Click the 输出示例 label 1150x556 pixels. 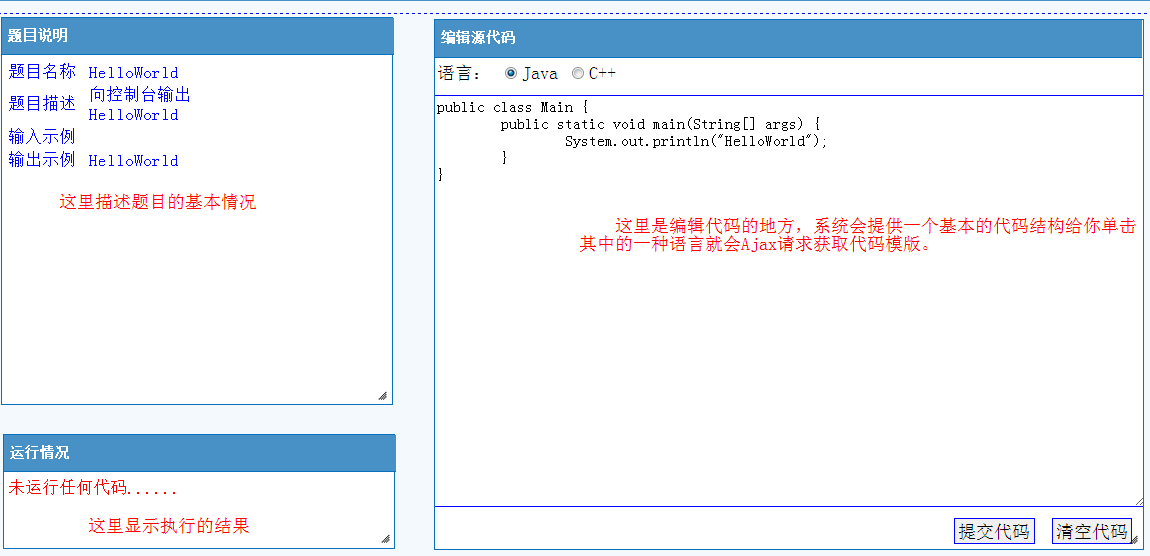click(x=42, y=160)
